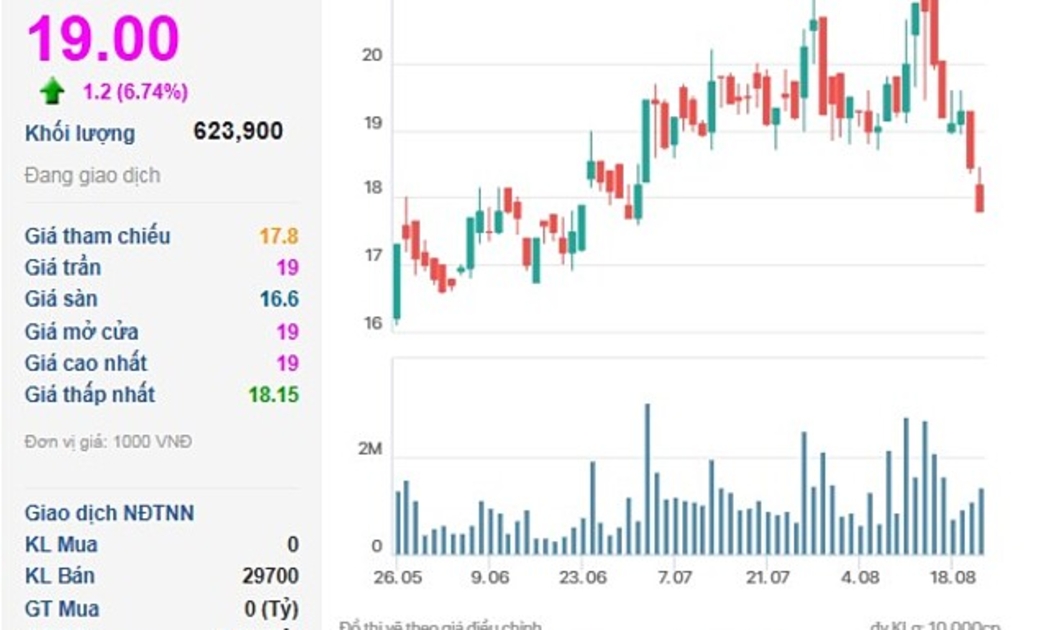Click the 2M volume axis label
Screen dimensions: 1050x630
[x=370, y=450]
